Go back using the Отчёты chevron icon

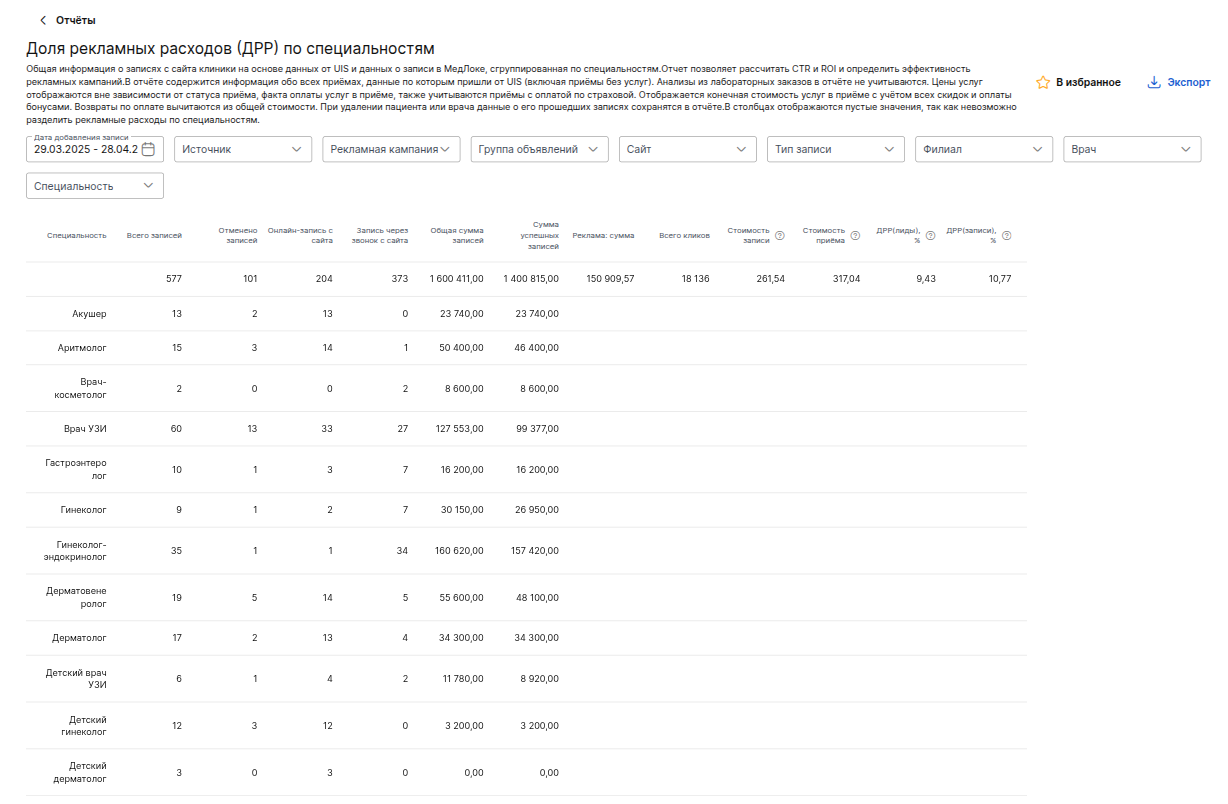[x=42, y=20]
